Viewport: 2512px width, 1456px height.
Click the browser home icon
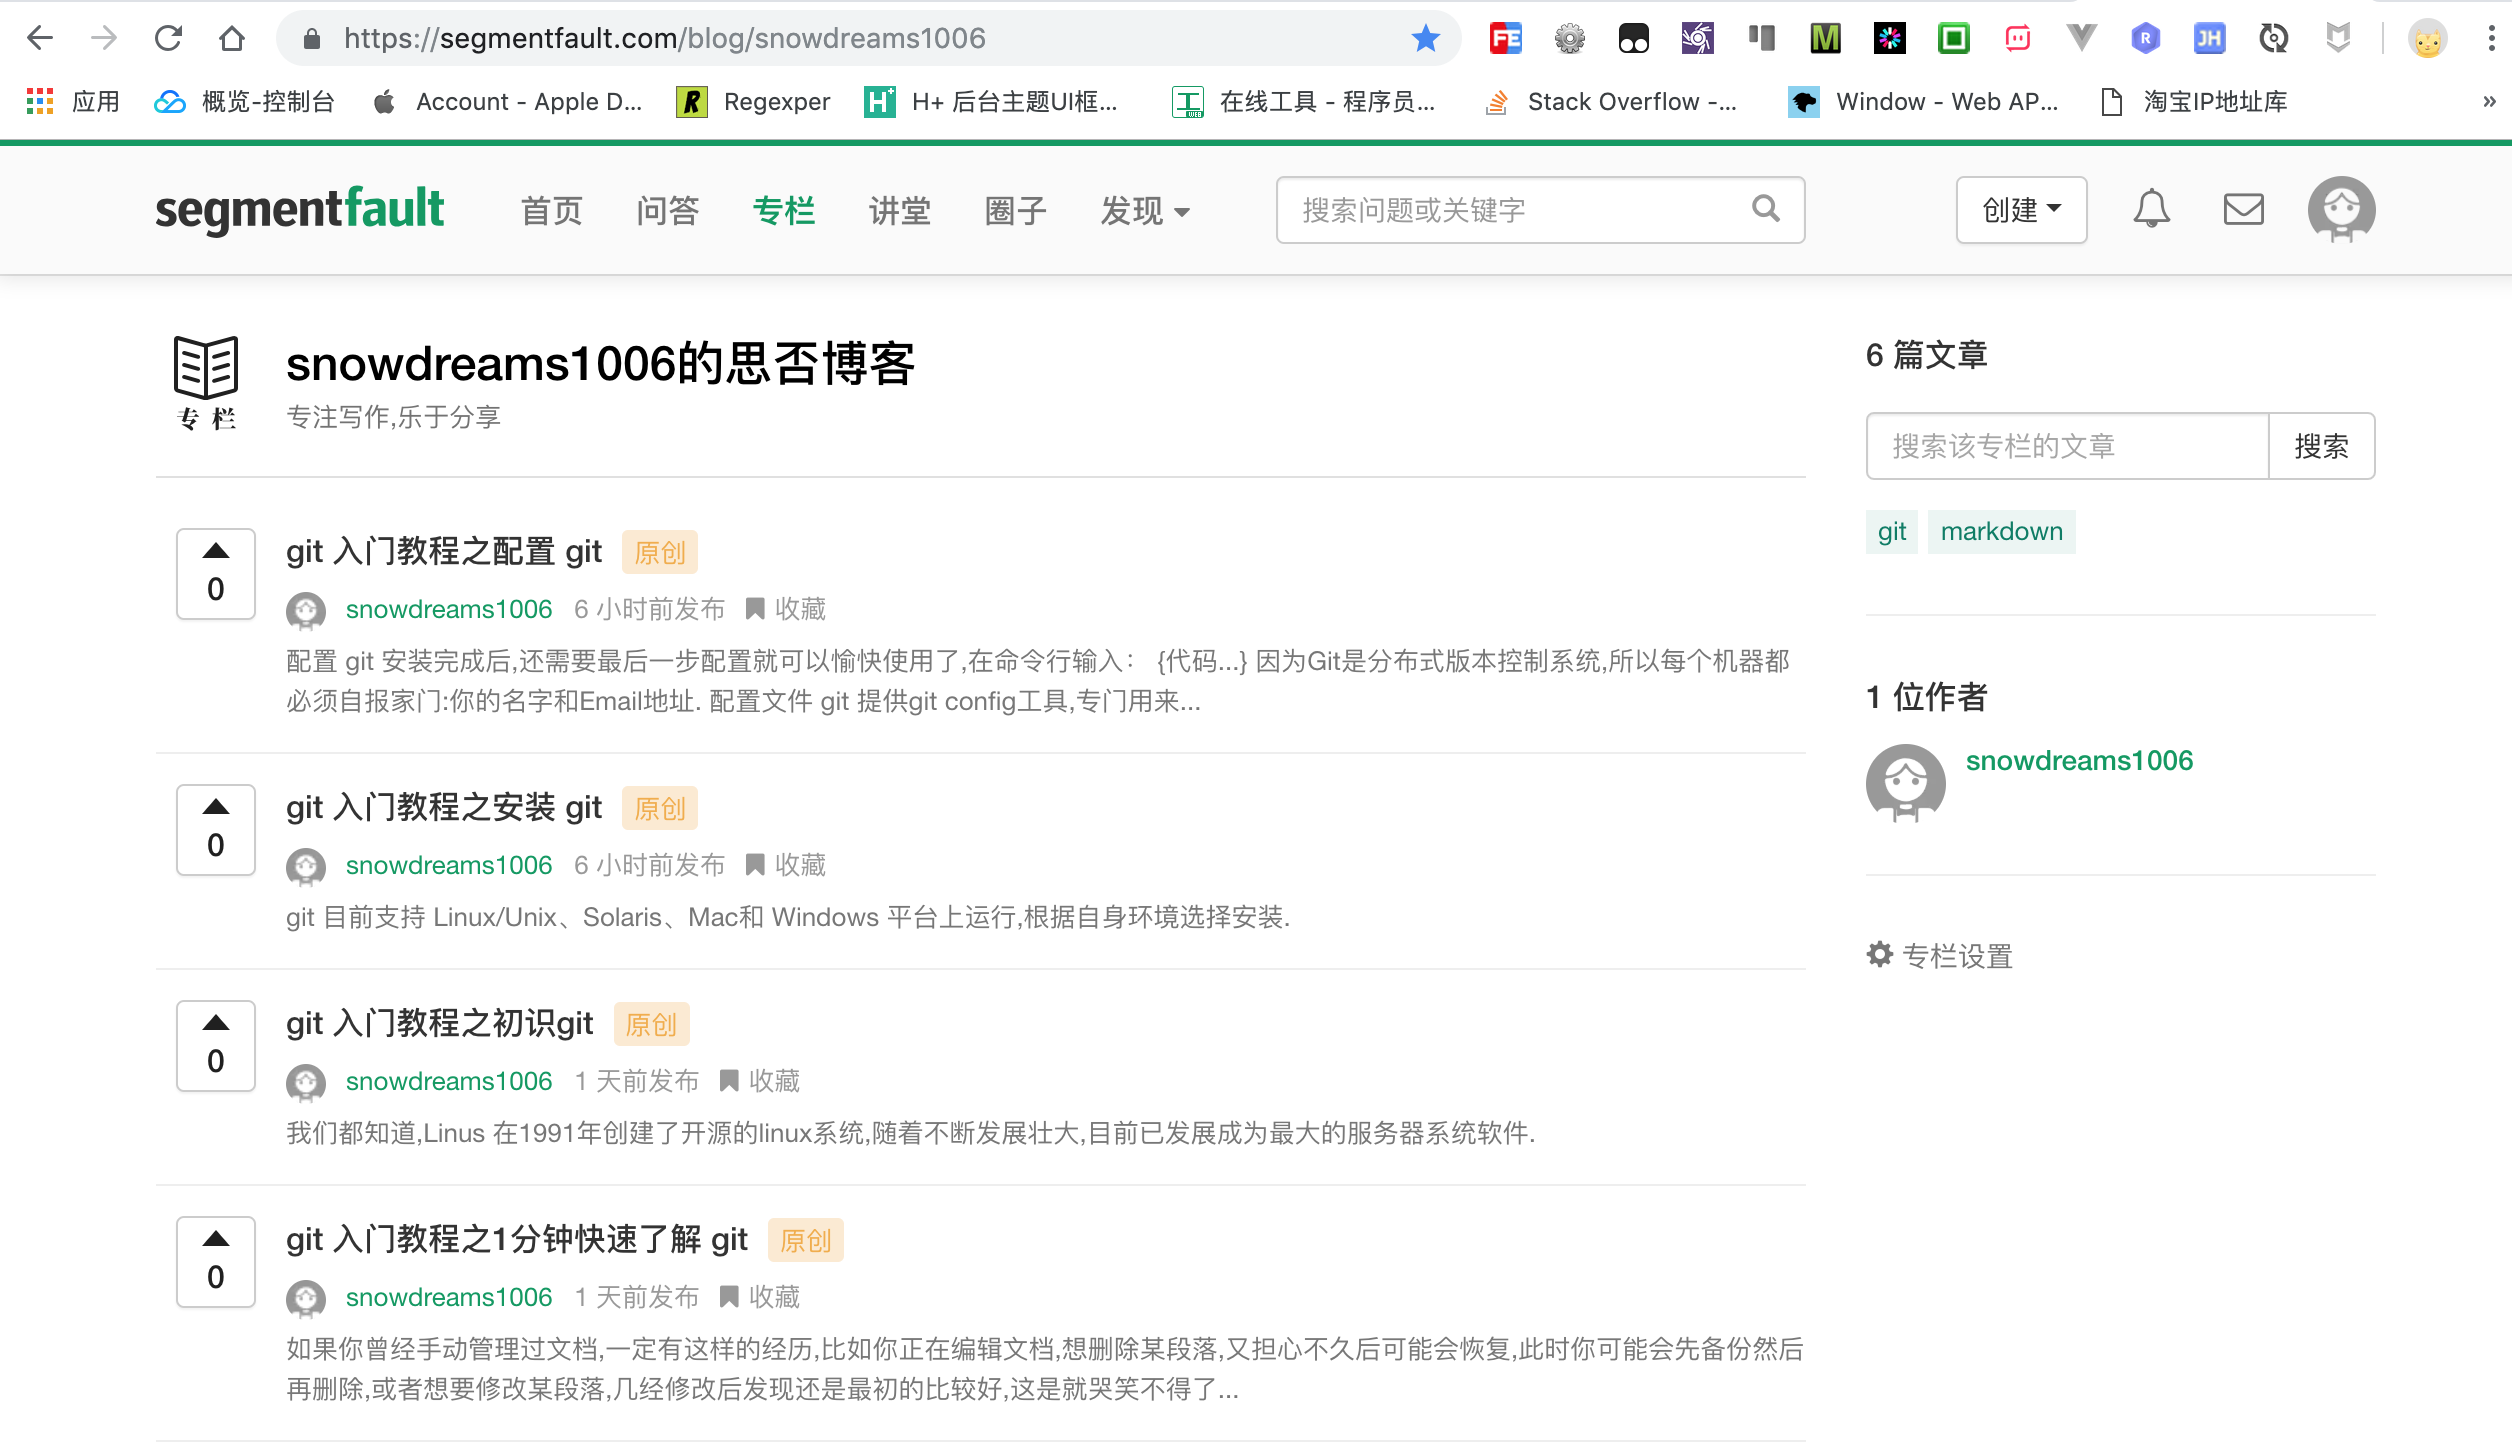(231, 38)
